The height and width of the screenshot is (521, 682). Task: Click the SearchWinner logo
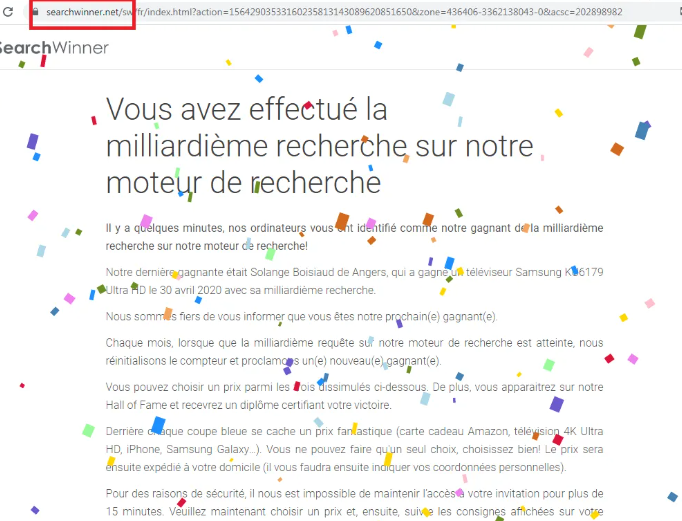click(x=54, y=47)
